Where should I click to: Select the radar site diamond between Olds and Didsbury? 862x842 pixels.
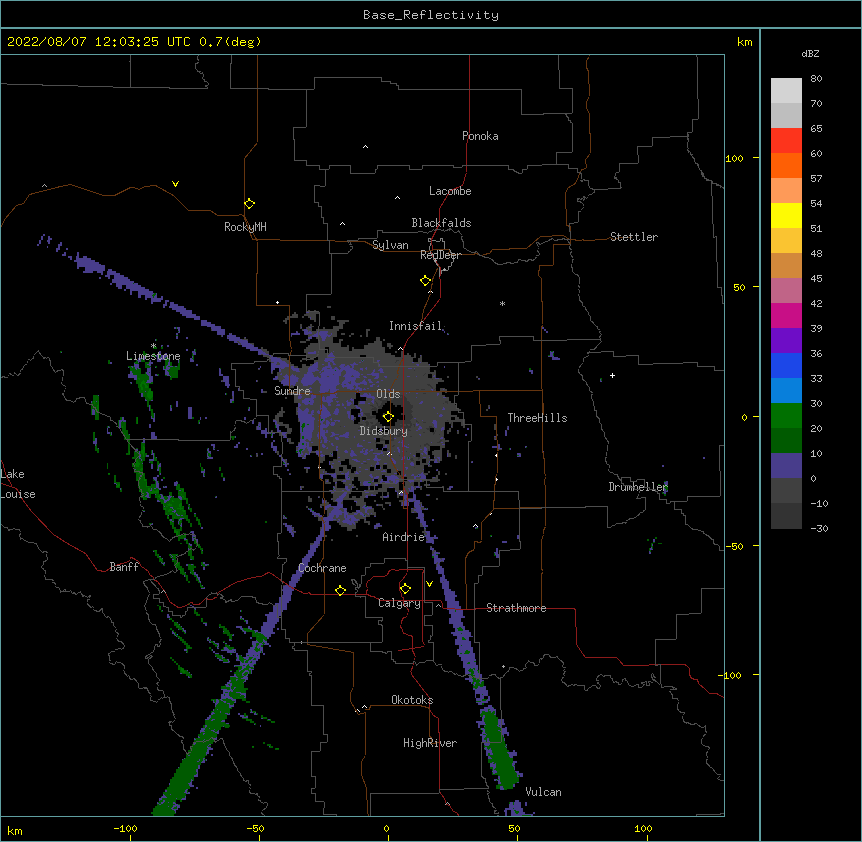point(388,416)
